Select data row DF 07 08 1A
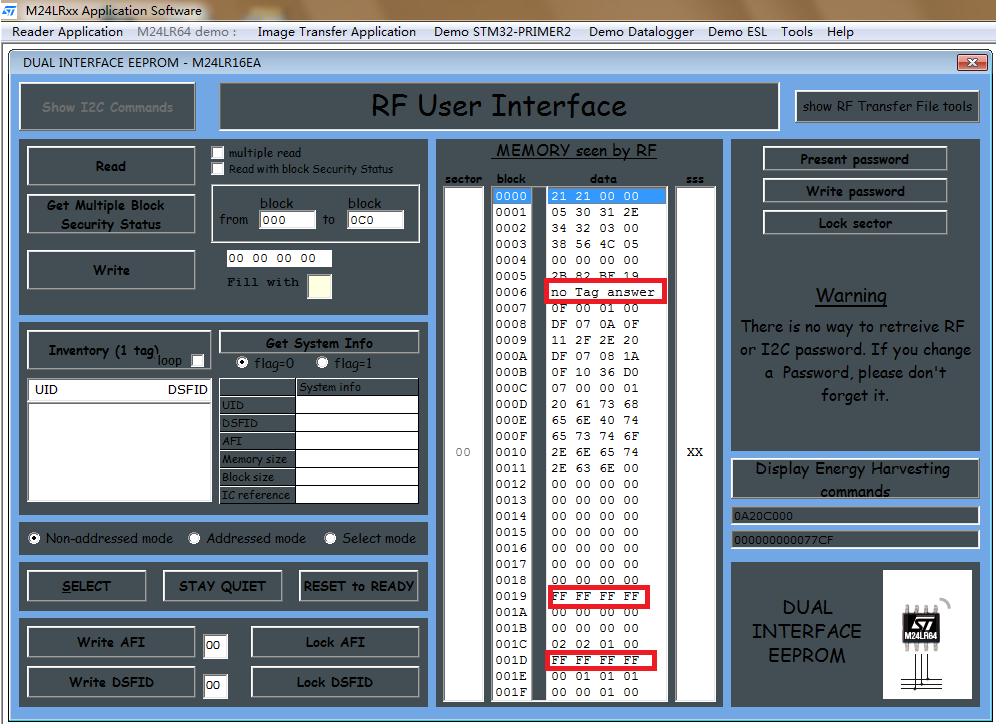This screenshot has width=996, height=724. pos(607,356)
